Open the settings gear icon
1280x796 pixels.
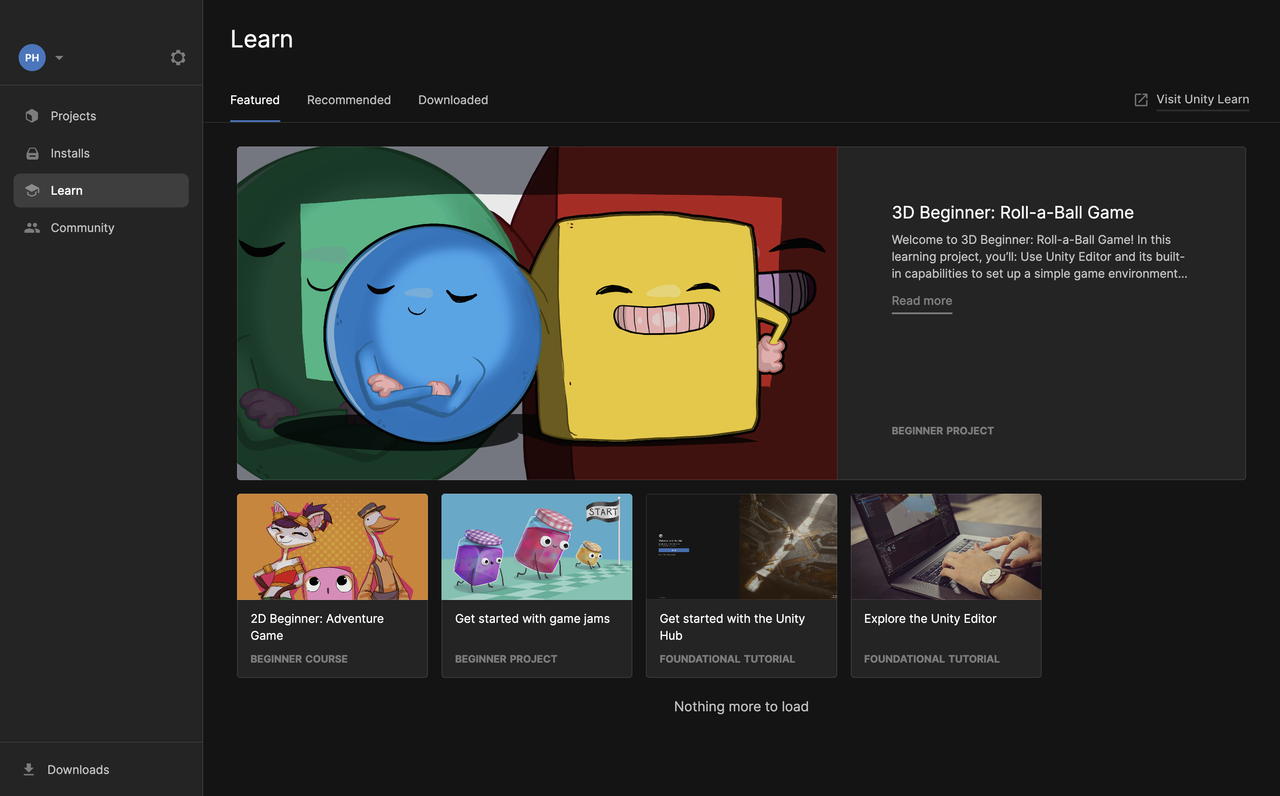[x=178, y=58]
